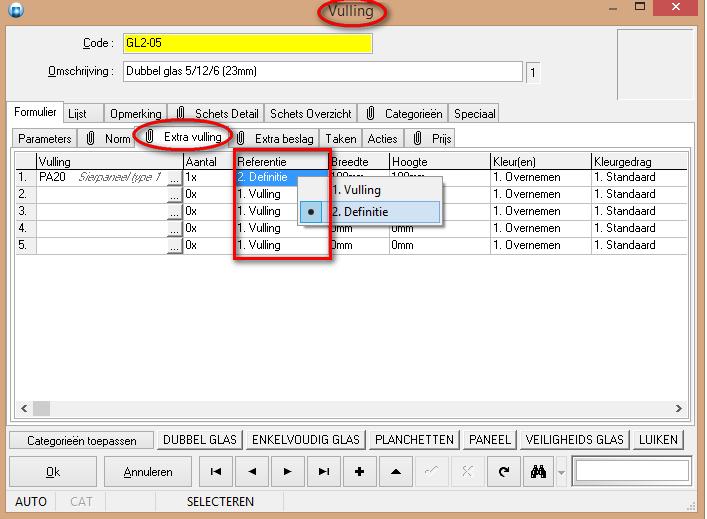Apply the DUBBEL GLAS category

tap(200, 440)
